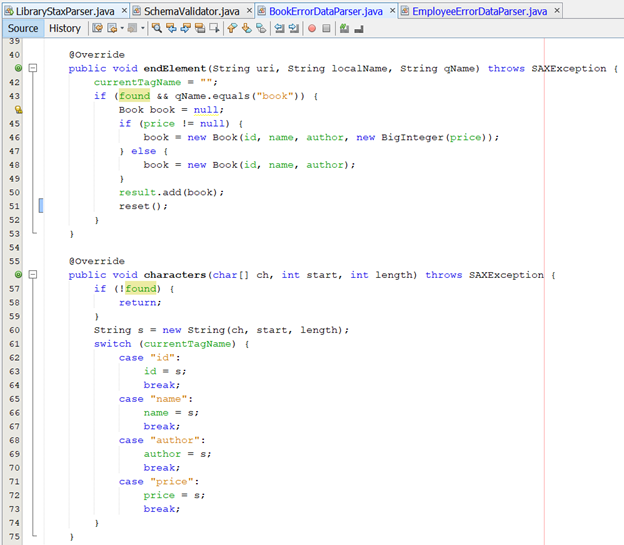Viewport: 624px width, 545px height.
Task: Switch to History view
Action: point(65,28)
